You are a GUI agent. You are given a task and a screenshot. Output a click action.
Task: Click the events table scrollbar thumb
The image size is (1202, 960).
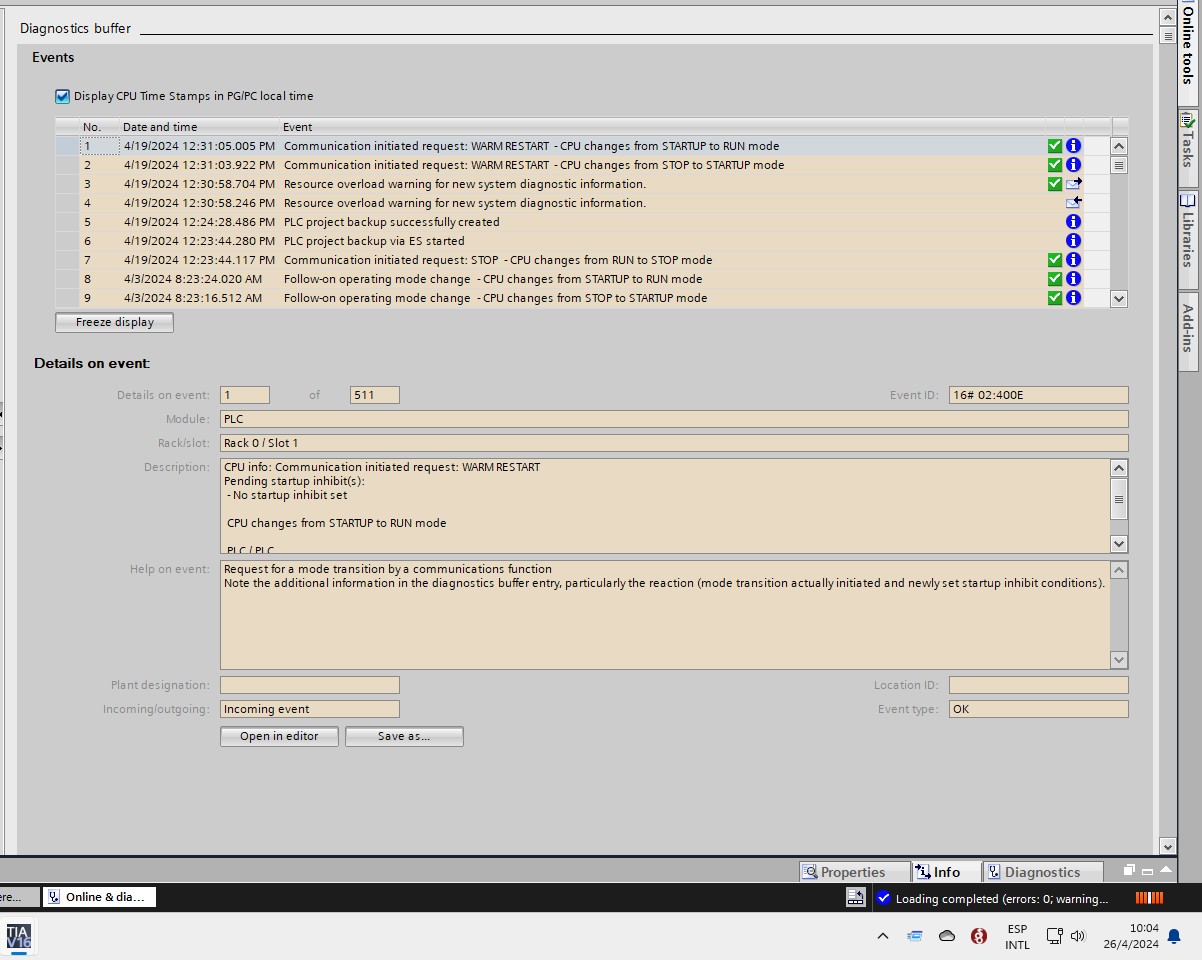click(x=1119, y=165)
